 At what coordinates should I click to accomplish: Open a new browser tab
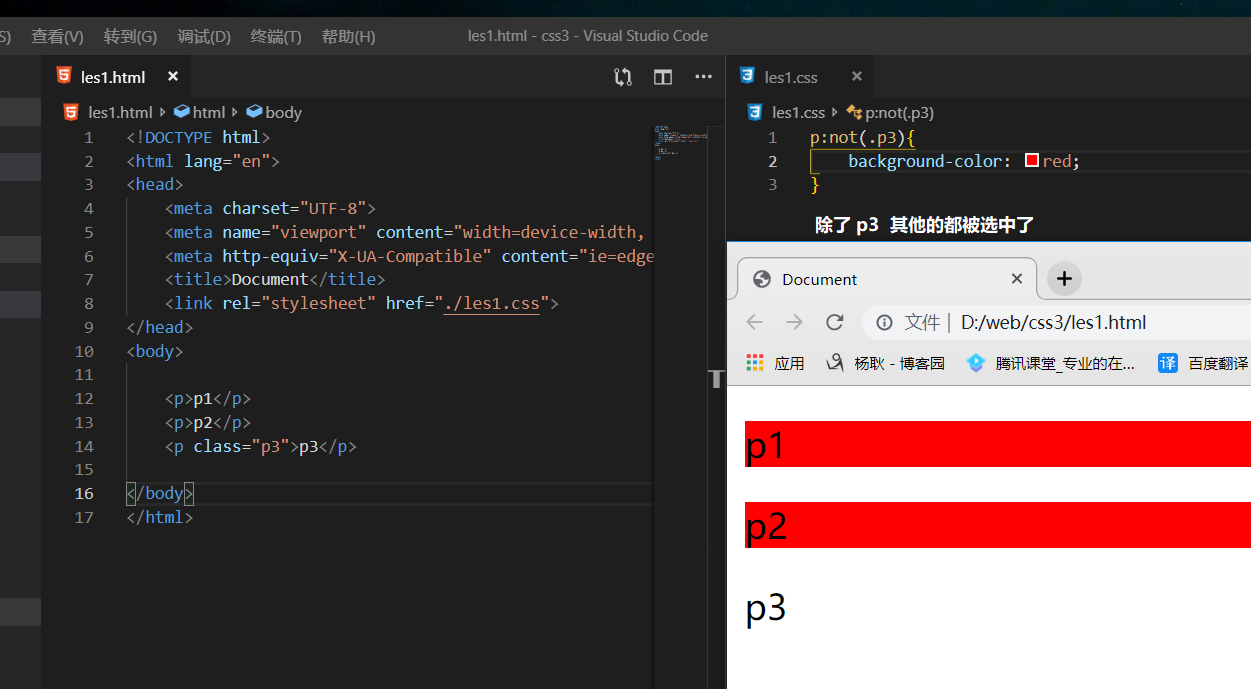point(1064,279)
